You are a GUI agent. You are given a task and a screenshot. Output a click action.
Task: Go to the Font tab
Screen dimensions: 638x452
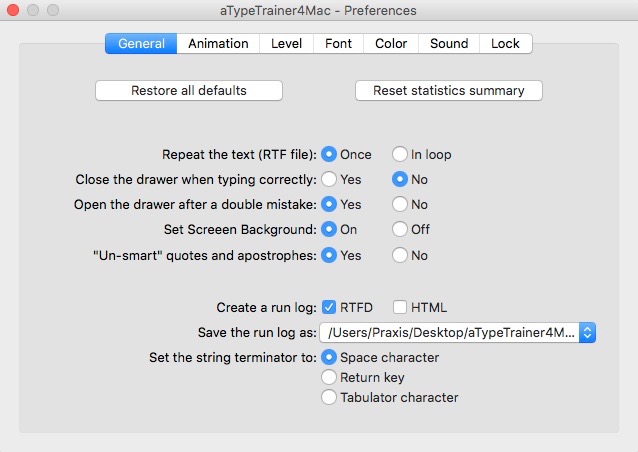[338, 44]
